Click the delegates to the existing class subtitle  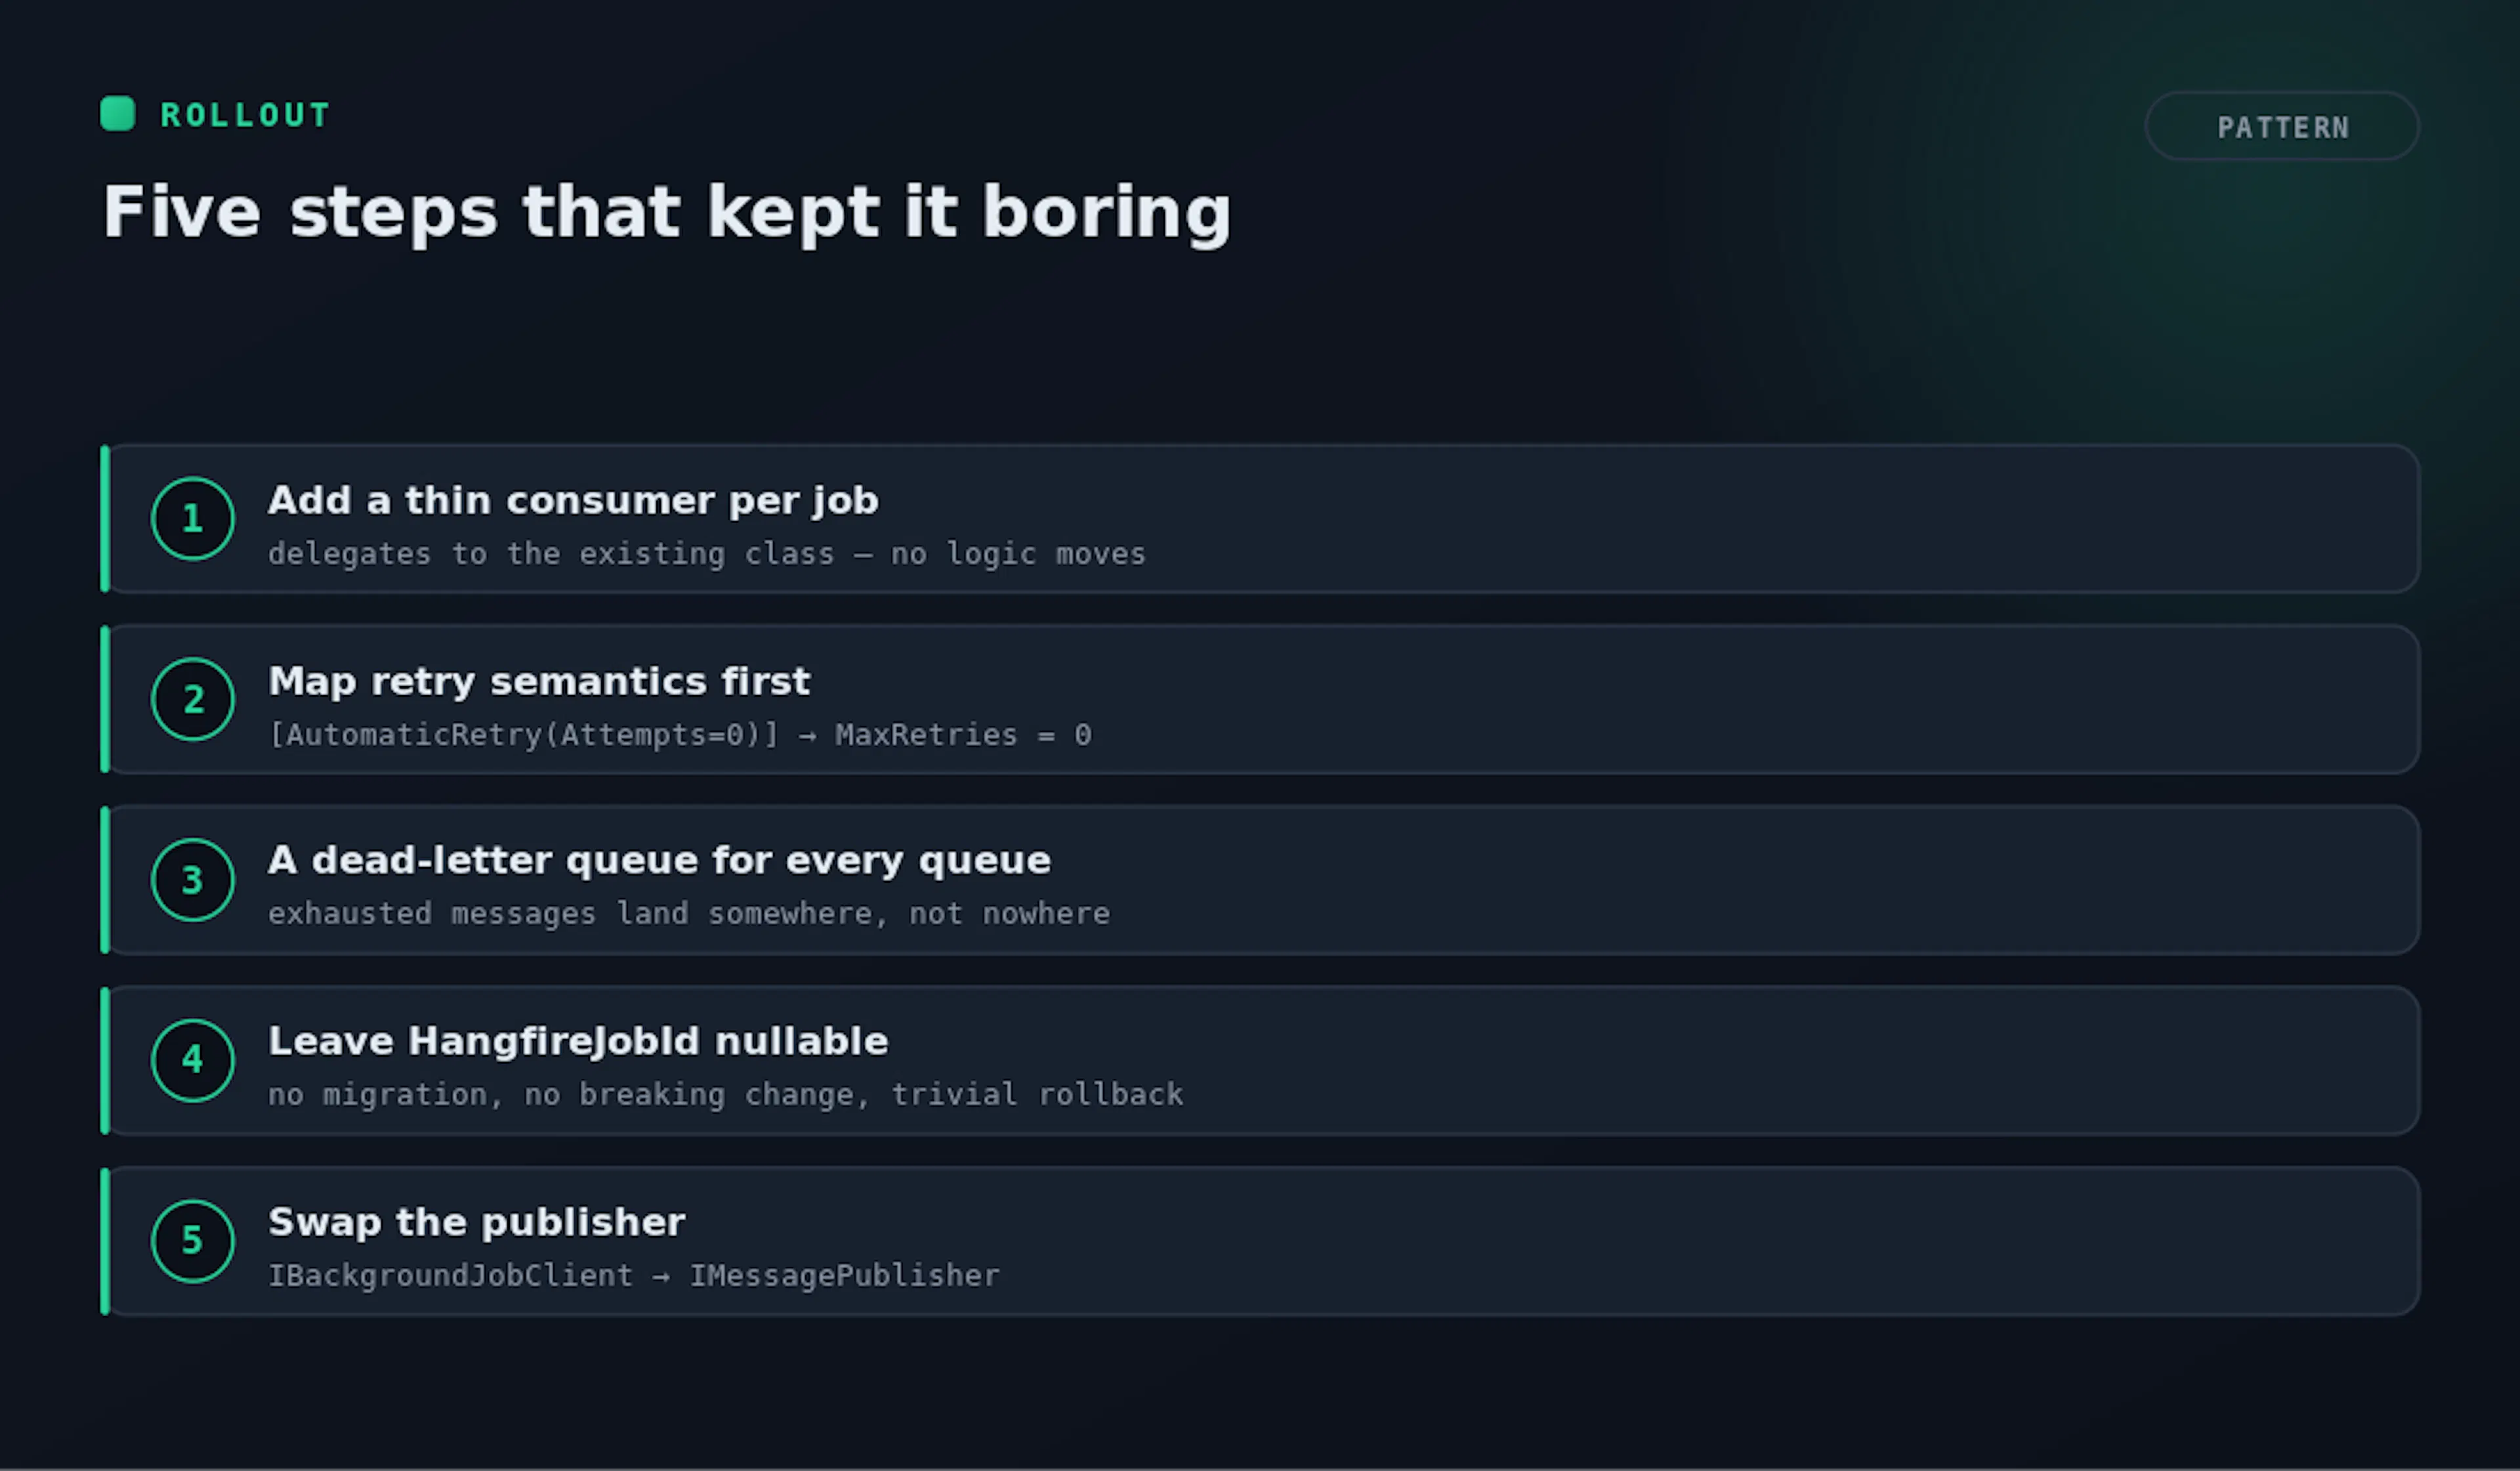pos(706,554)
